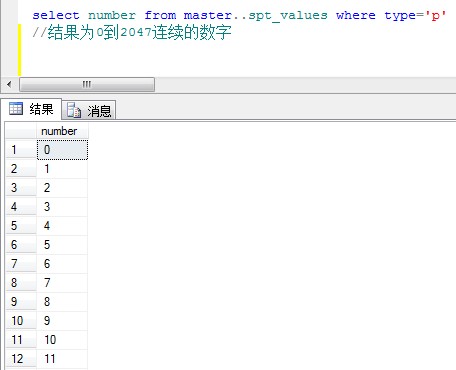The height and width of the screenshot is (370, 456).
Task: Click row header 6 in results grid
Action: (21, 245)
